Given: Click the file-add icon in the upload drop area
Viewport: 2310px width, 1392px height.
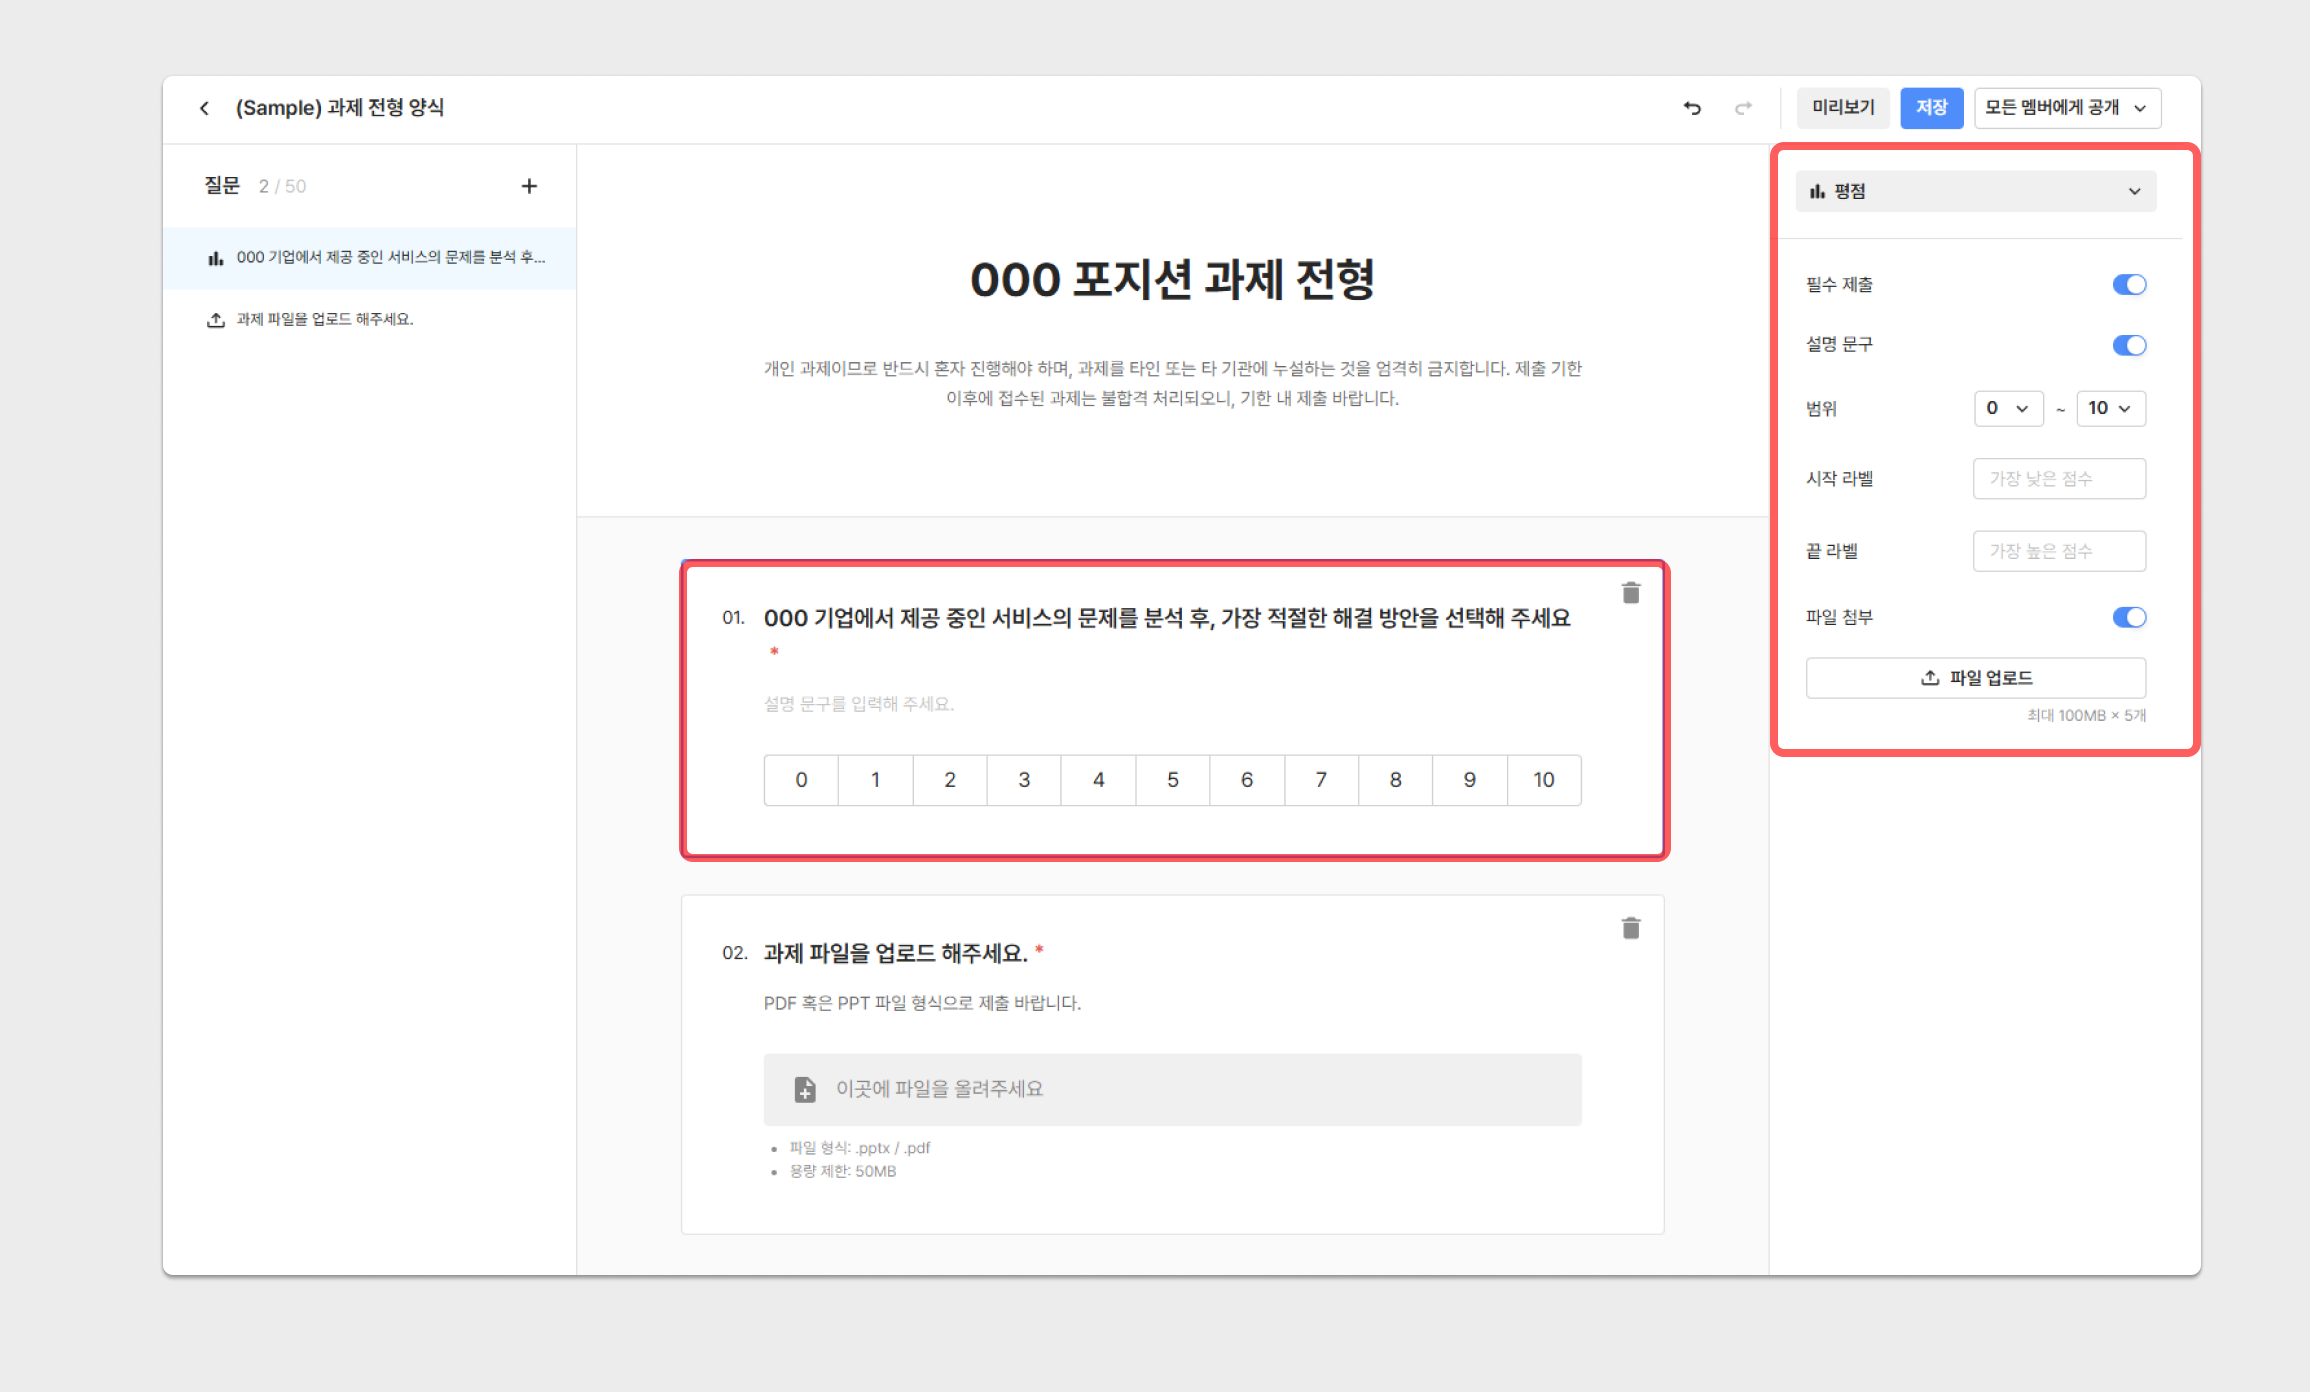Looking at the screenshot, I should [805, 1089].
